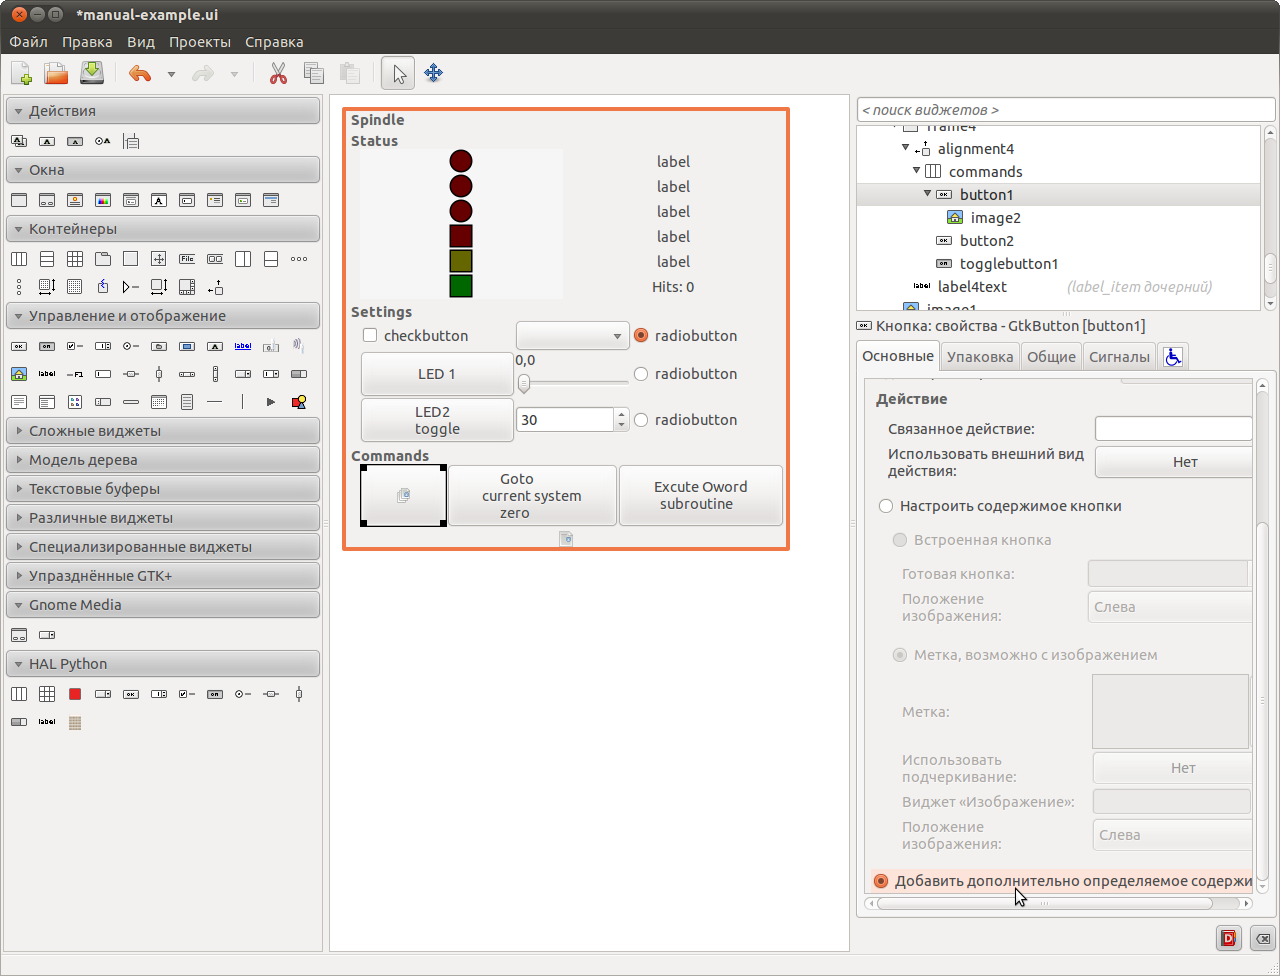Open the undo history dropdown arrow

(x=171, y=74)
